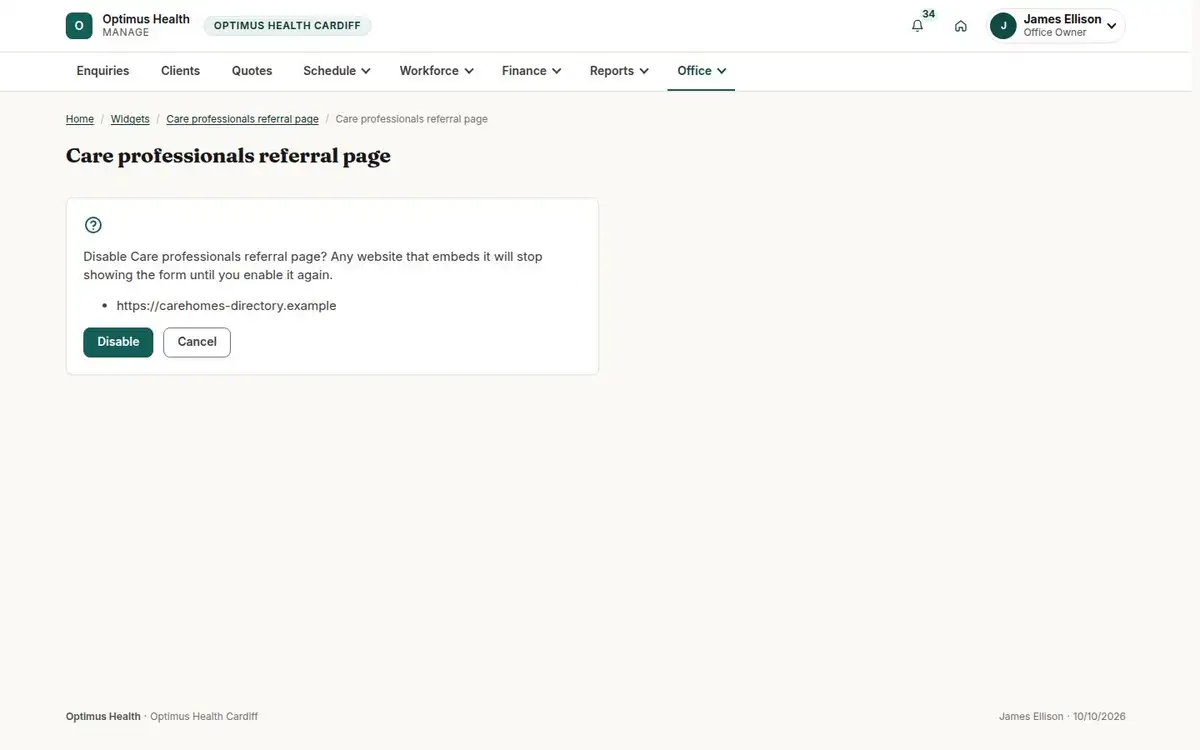
Task: Open the Clients nav item
Action: [x=181, y=71]
